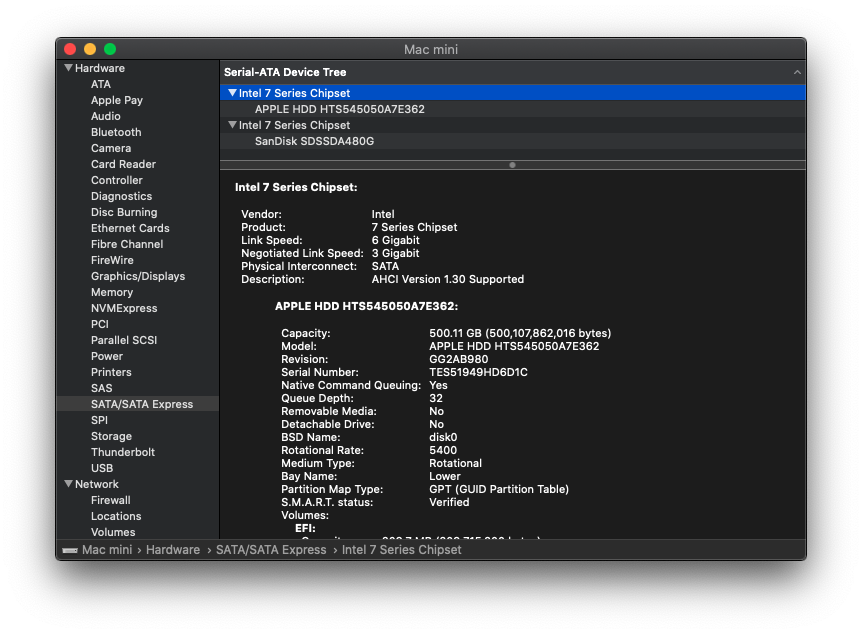Screen dimensions: 862x634
Task: Click the capacity value 500.11 GB
Action: (520, 333)
